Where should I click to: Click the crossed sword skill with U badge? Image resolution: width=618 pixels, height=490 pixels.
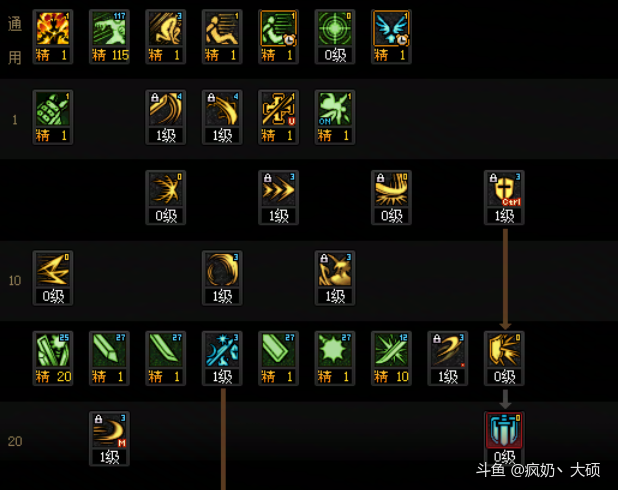tap(278, 109)
